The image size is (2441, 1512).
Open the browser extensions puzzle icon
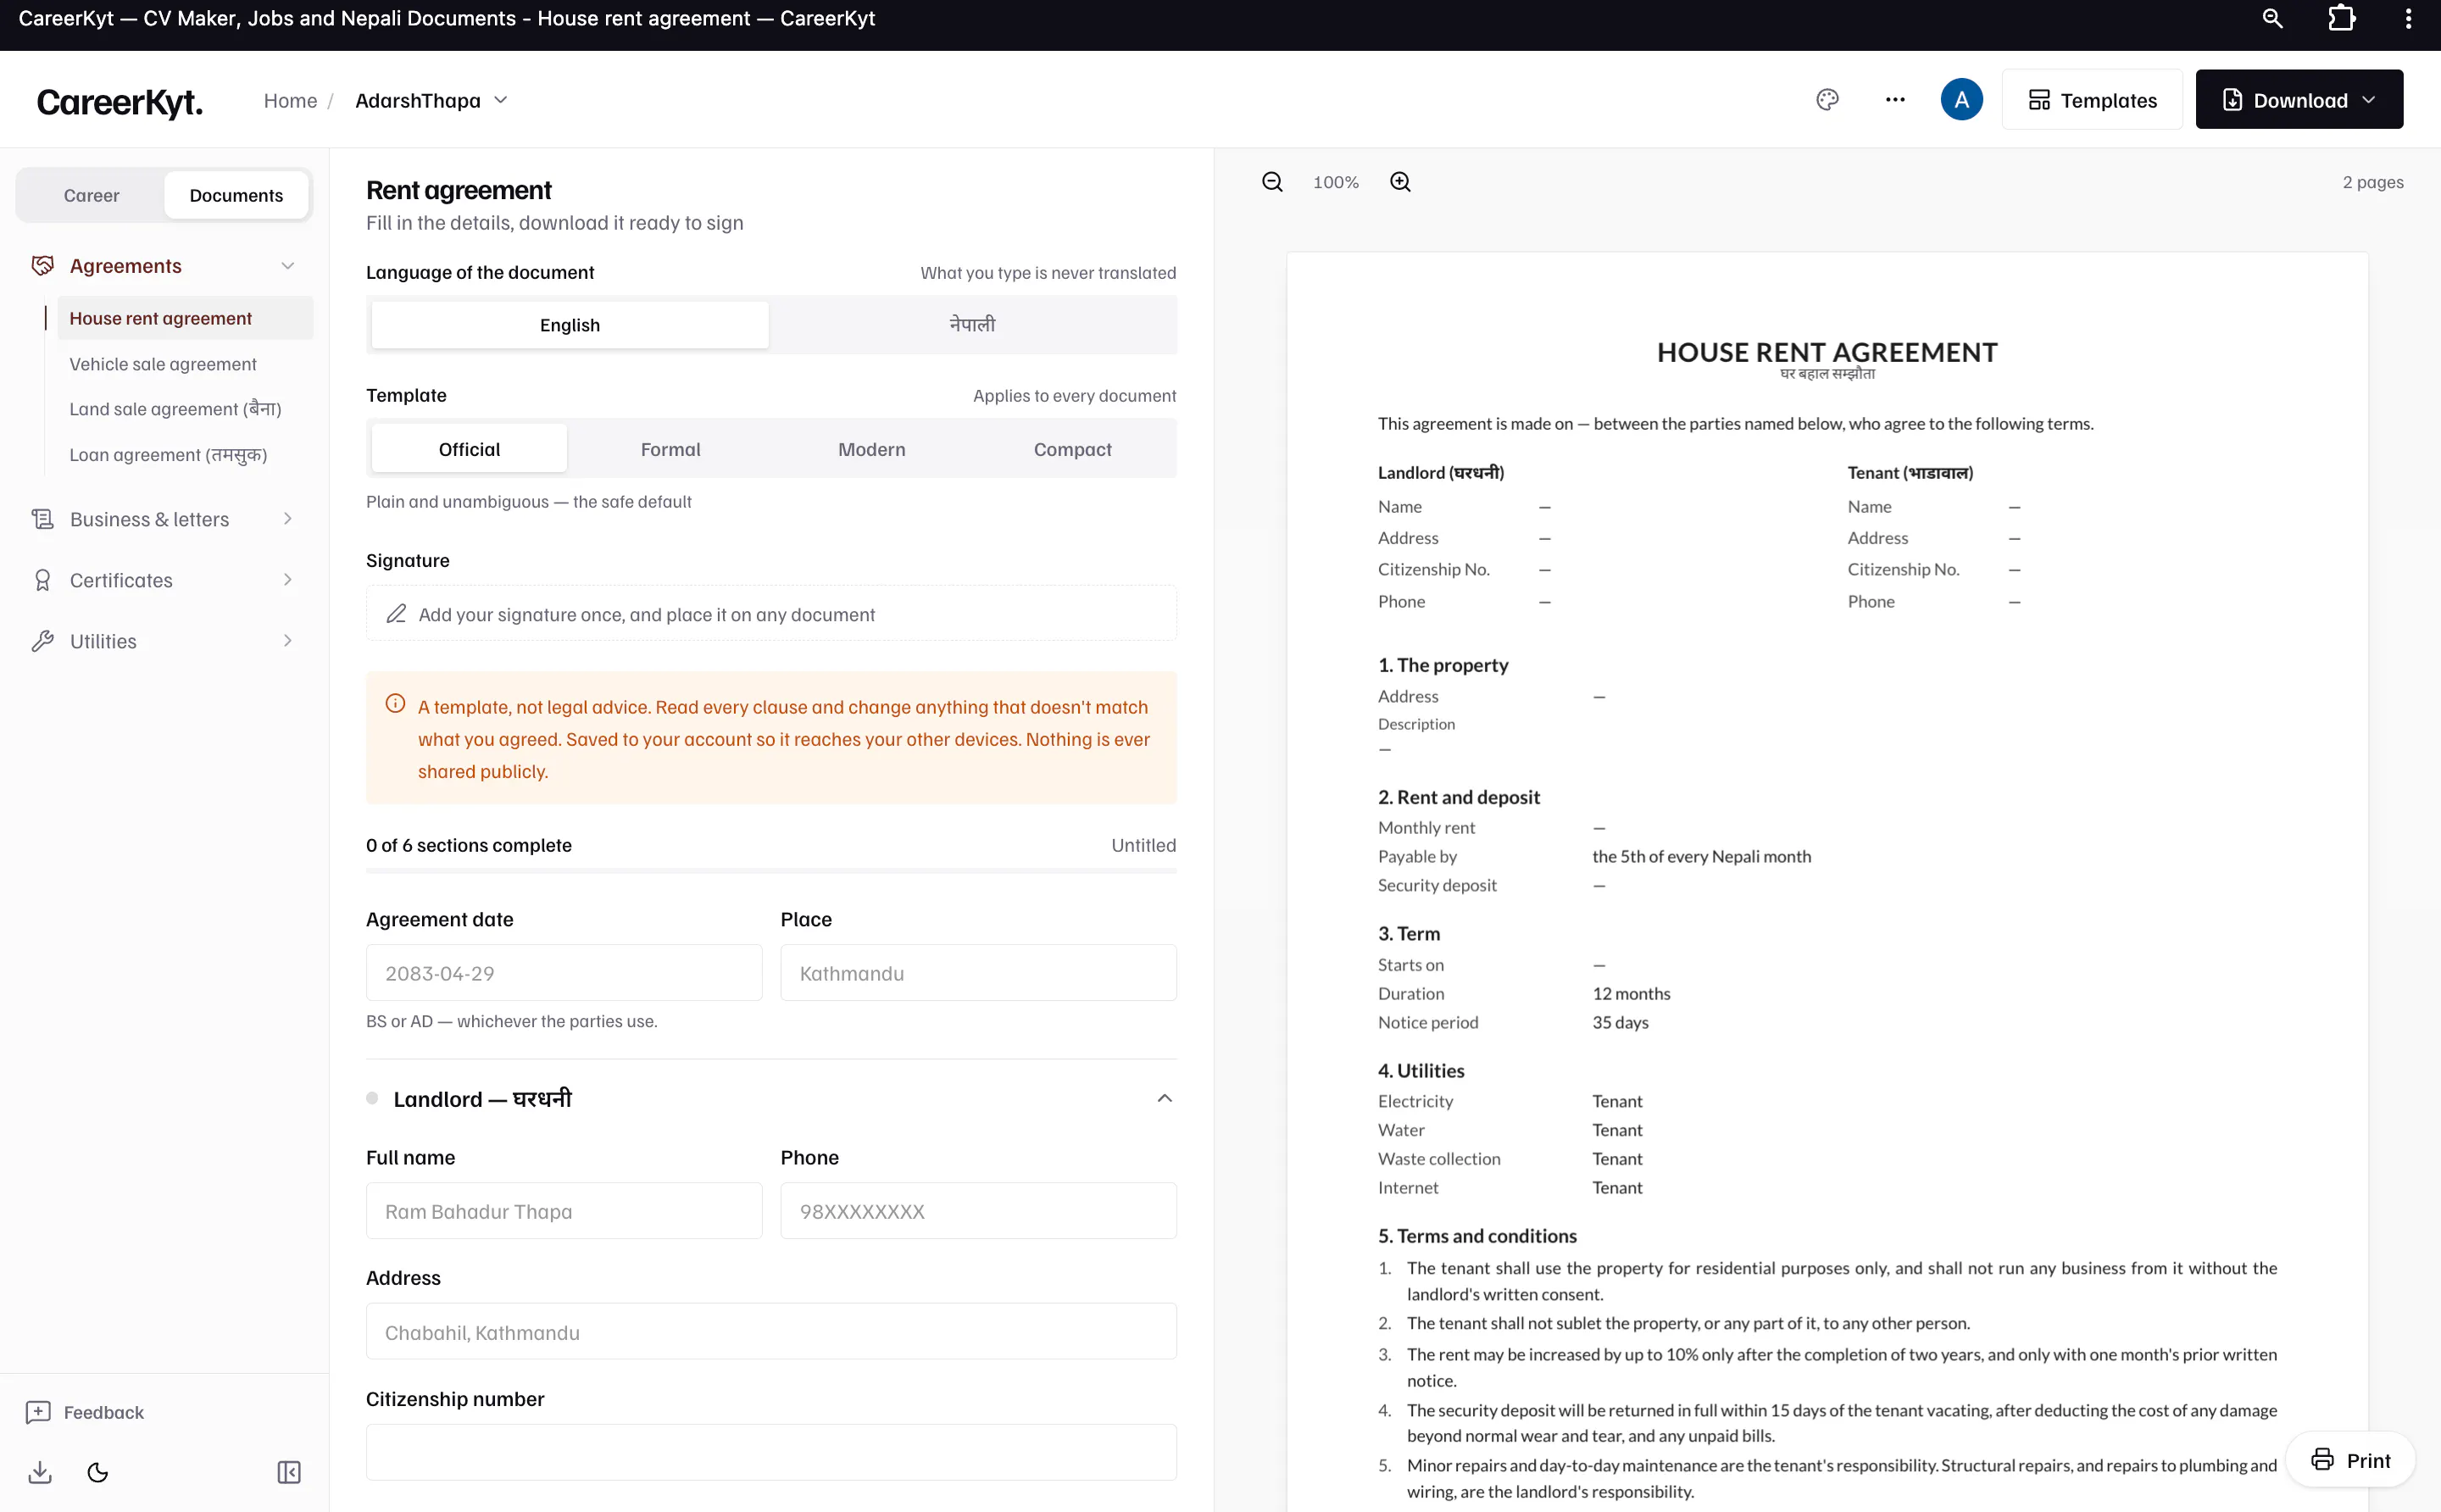click(x=2341, y=19)
